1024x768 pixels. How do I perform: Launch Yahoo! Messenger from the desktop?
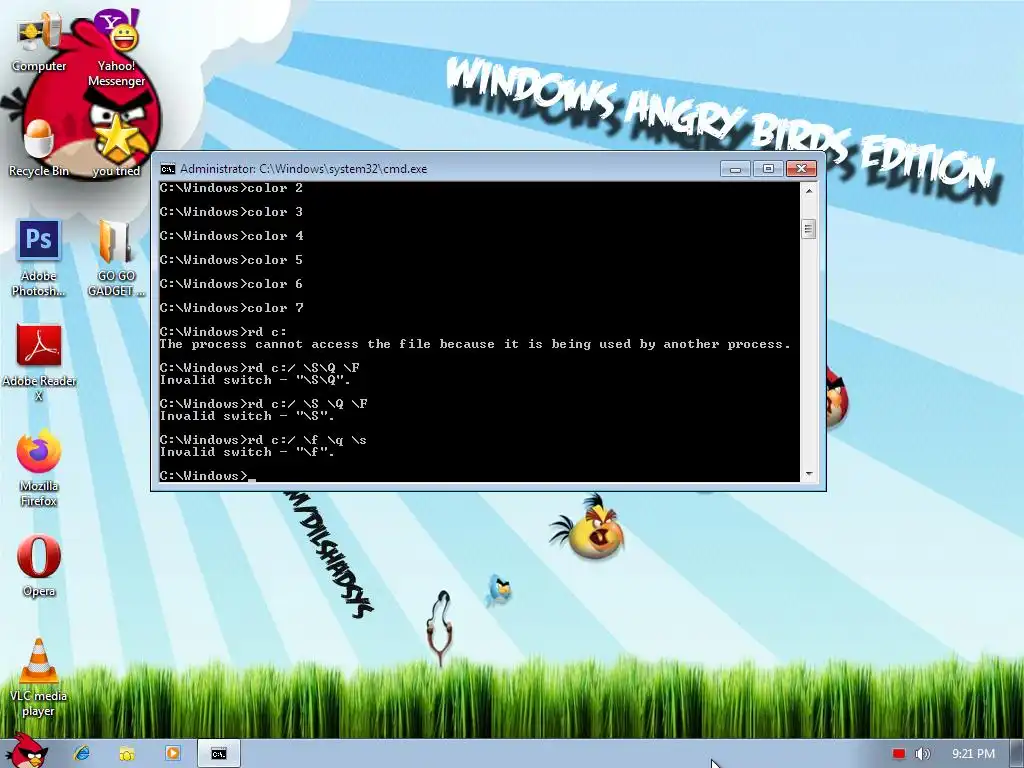pos(116,48)
